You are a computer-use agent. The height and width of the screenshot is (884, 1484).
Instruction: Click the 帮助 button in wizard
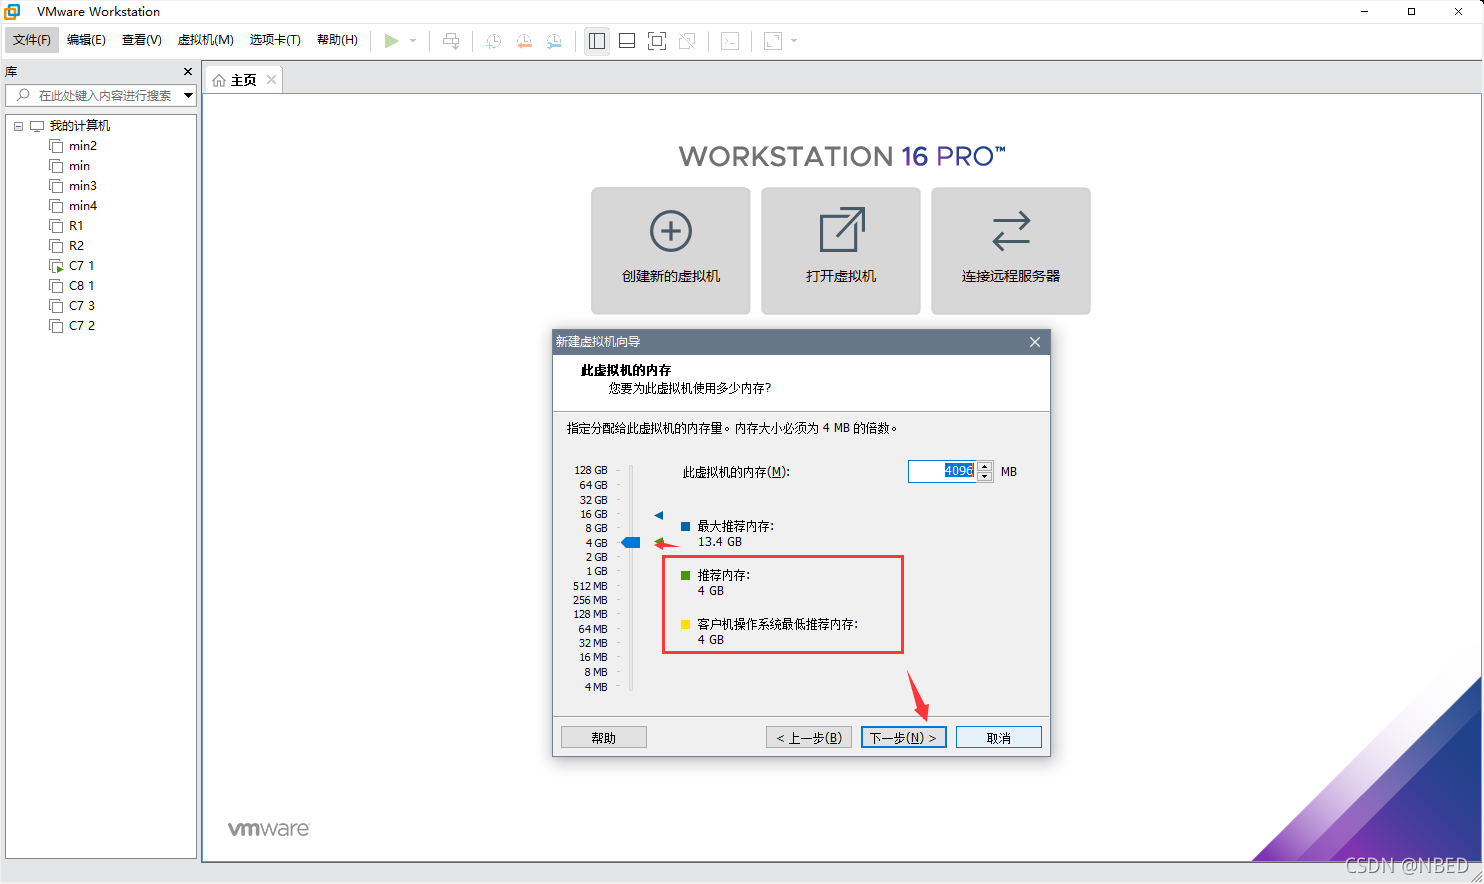coord(604,737)
